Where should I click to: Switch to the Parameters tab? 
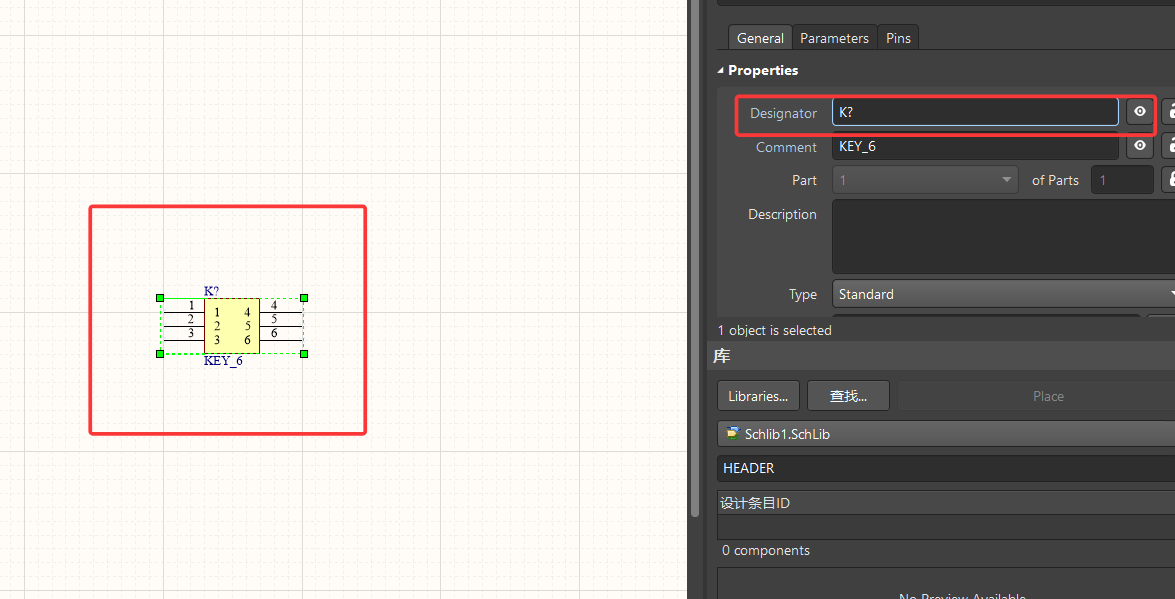[x=834, y=37]
